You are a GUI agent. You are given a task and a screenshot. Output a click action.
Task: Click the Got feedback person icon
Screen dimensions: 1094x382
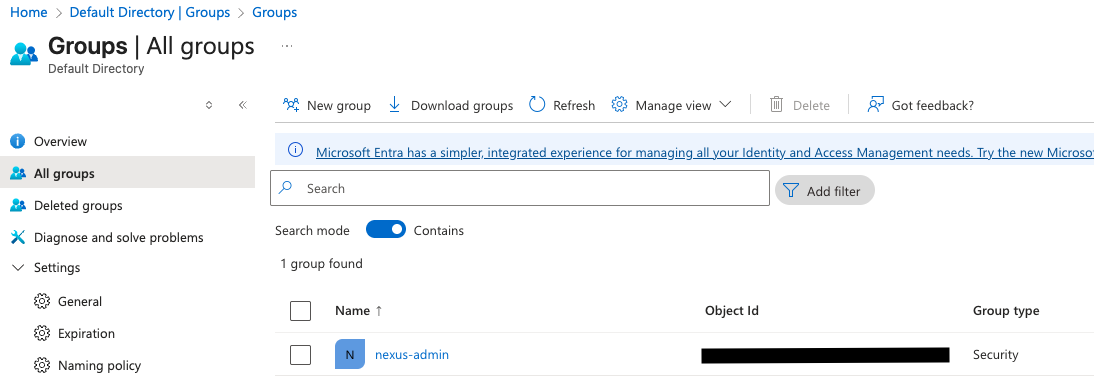click(876, 105)
